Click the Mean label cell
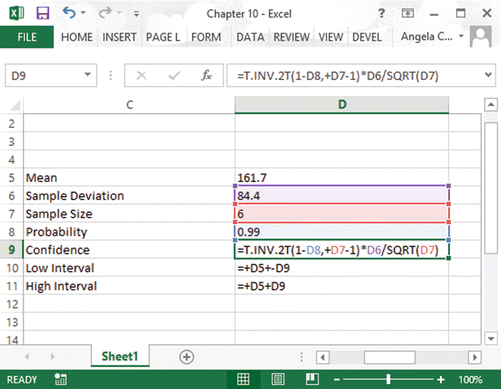The image size is (501, 389). (x=129, y=178)
